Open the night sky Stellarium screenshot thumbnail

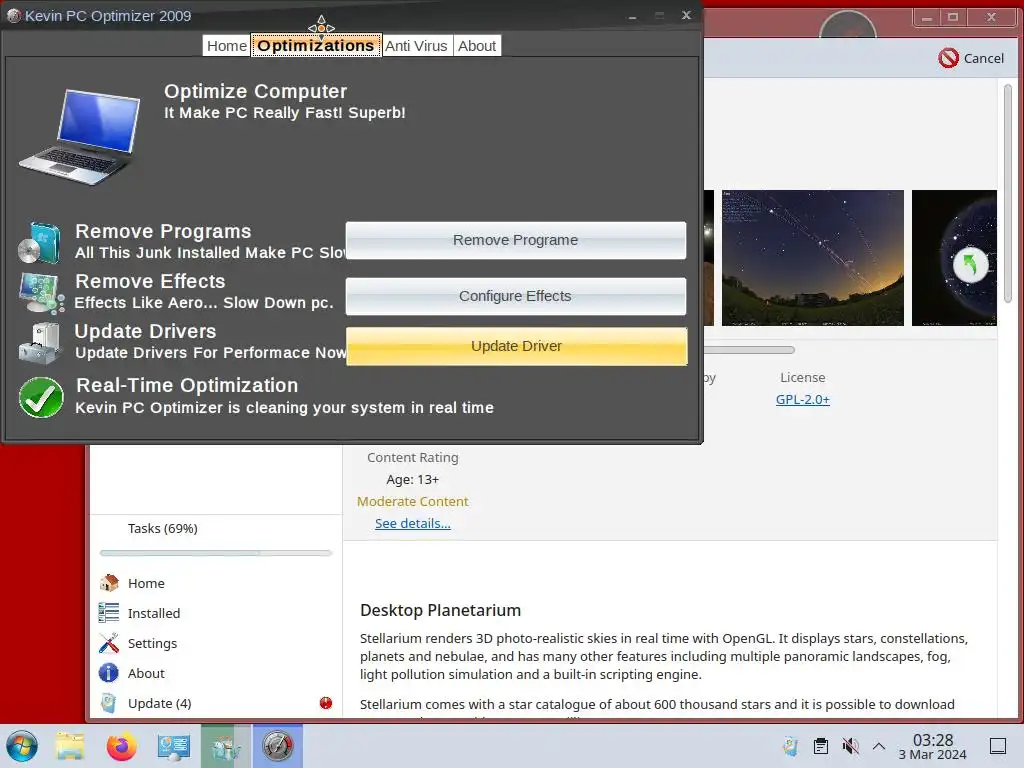point(812,258)
